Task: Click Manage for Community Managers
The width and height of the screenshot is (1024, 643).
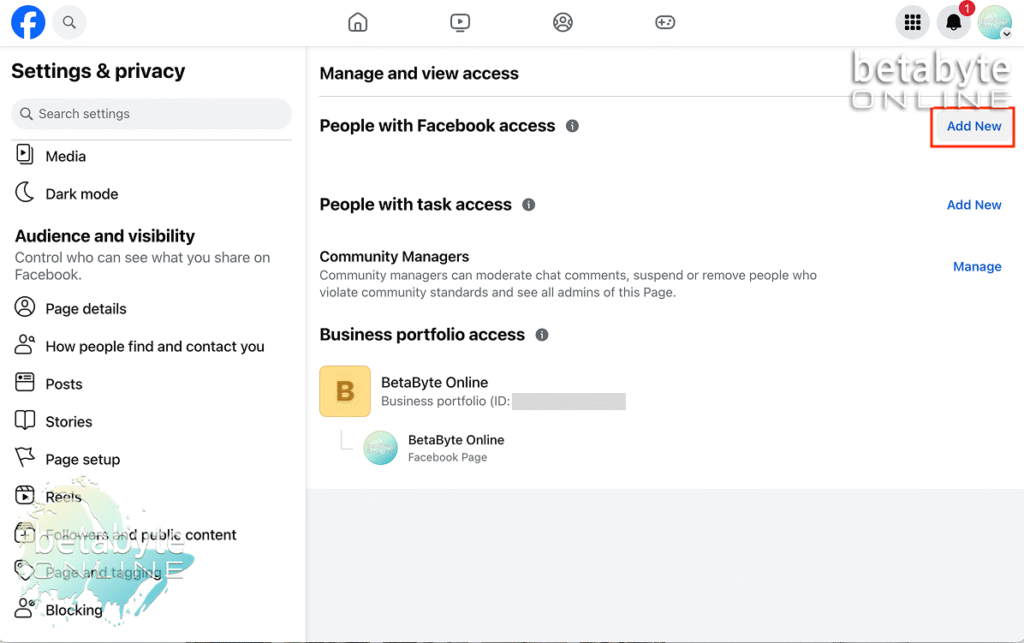Action: click(976, 267)
